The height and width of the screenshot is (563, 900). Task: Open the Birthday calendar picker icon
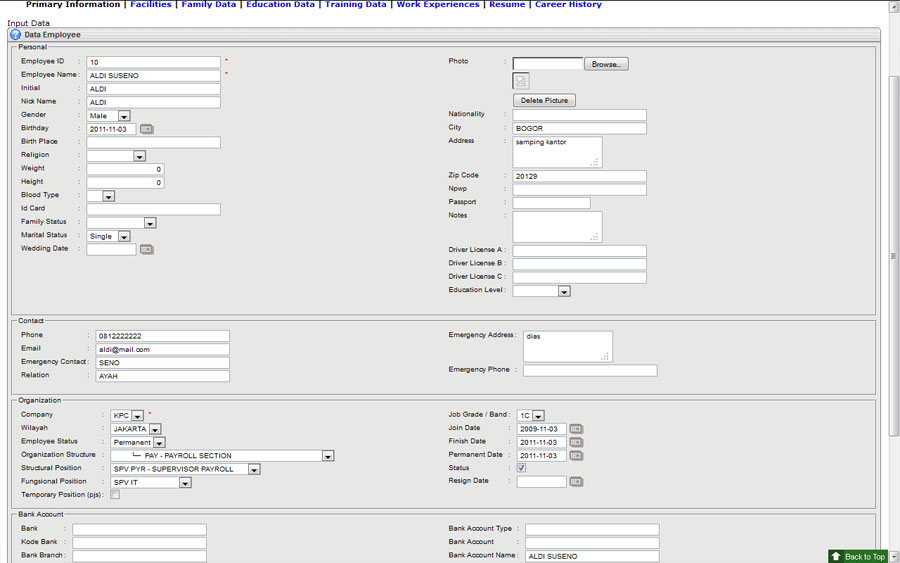146,129
